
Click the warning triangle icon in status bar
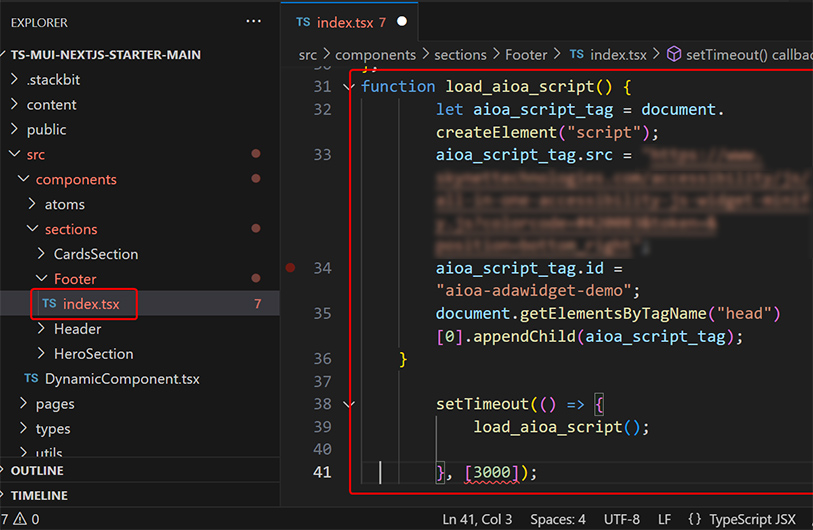[21, 519]
